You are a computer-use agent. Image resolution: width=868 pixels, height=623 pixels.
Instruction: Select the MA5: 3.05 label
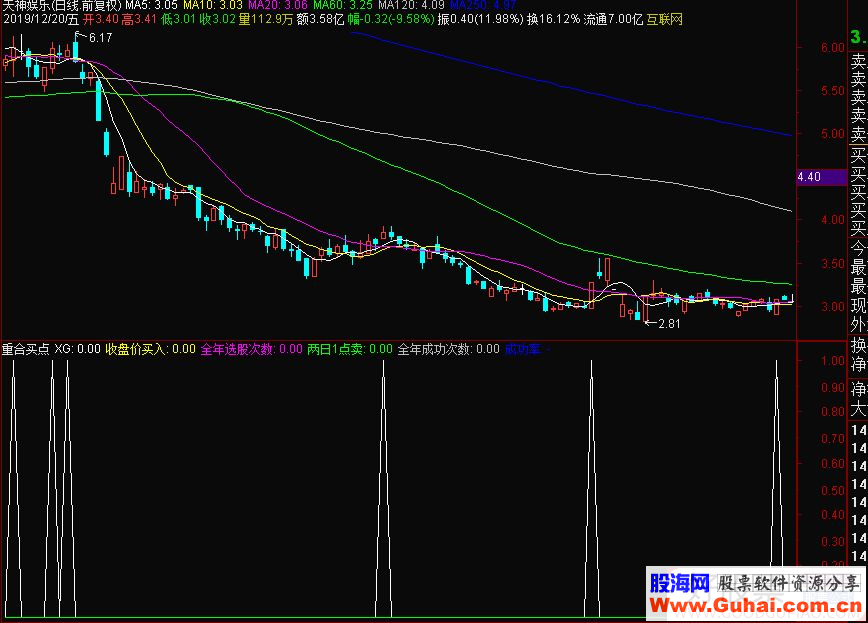coord(152,5)
